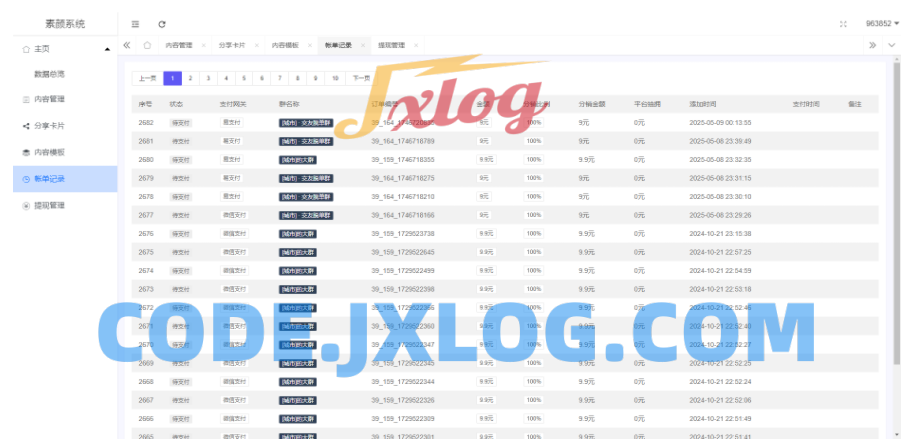Click the vertical scrollbar on the right
This screenshot has width=910, height=448.
tap(897, 200)
